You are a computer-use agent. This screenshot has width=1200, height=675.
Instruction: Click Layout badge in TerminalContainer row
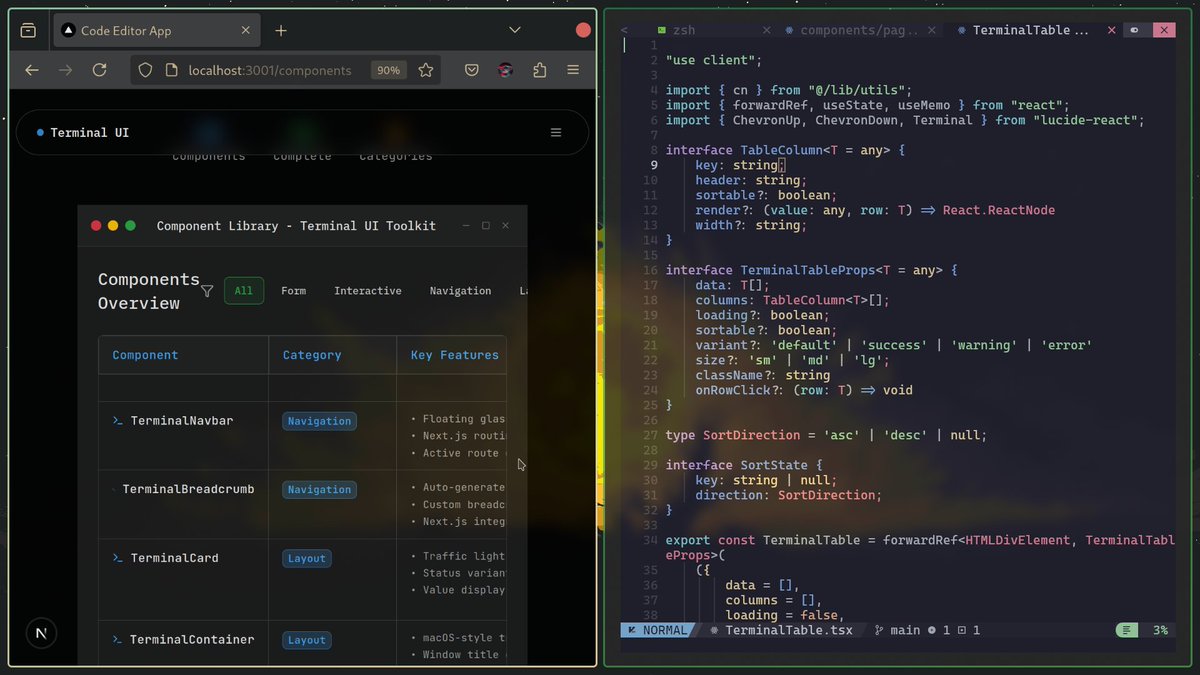pos(307,640)
